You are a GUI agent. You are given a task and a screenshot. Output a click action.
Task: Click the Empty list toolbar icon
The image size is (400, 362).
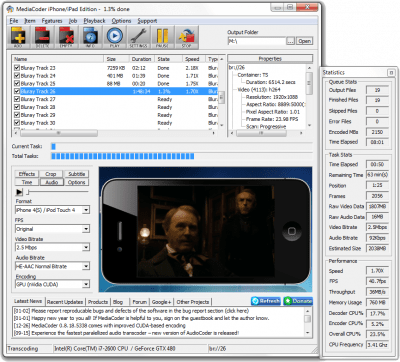pyautogui.click(x=66, y=37)
